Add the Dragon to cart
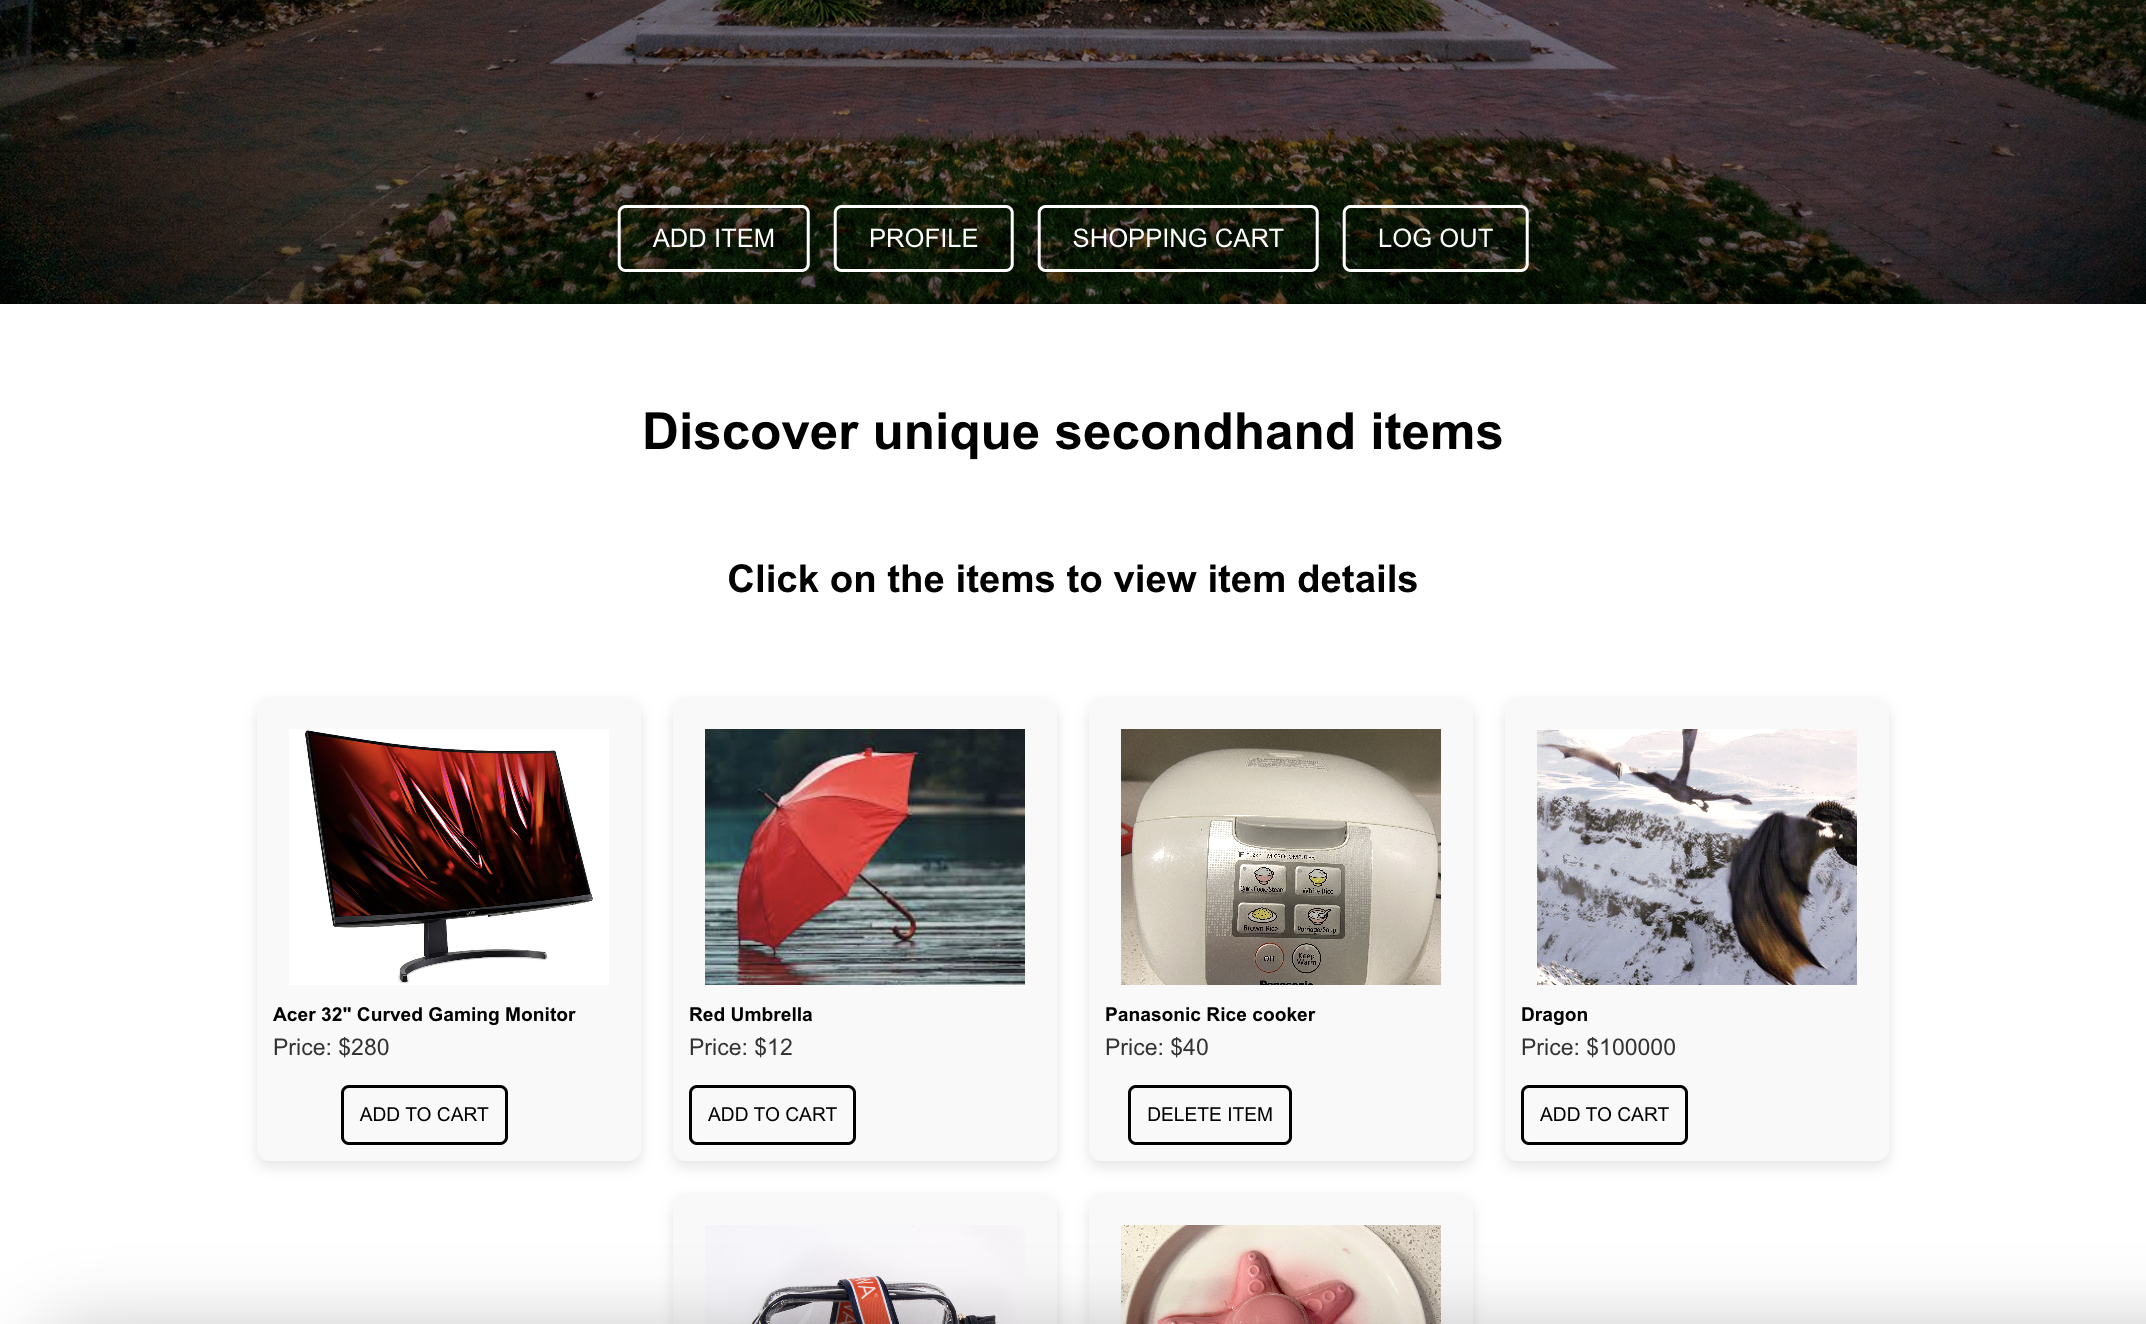Viewport: 2146px width, 1324px height. coord(1604,1114)
